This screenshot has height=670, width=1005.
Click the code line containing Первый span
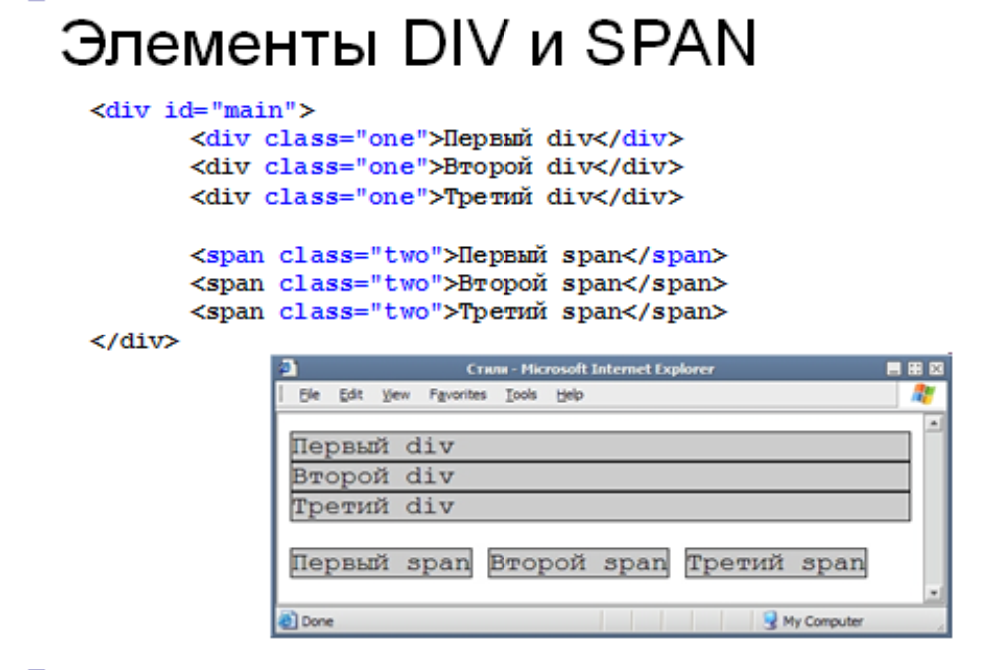459,255
